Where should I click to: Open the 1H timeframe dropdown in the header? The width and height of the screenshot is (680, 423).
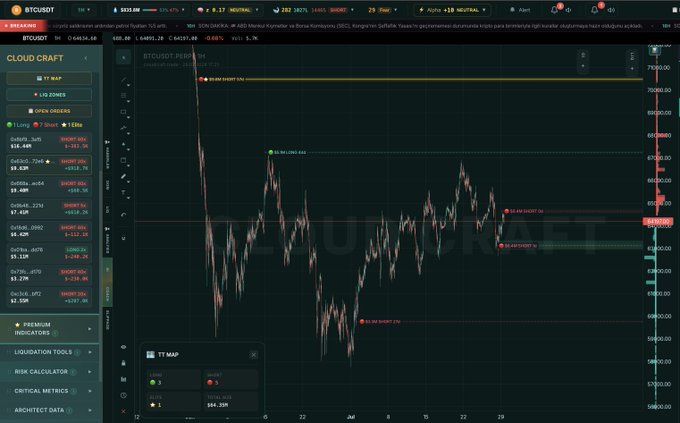click(x=84, y=10)
